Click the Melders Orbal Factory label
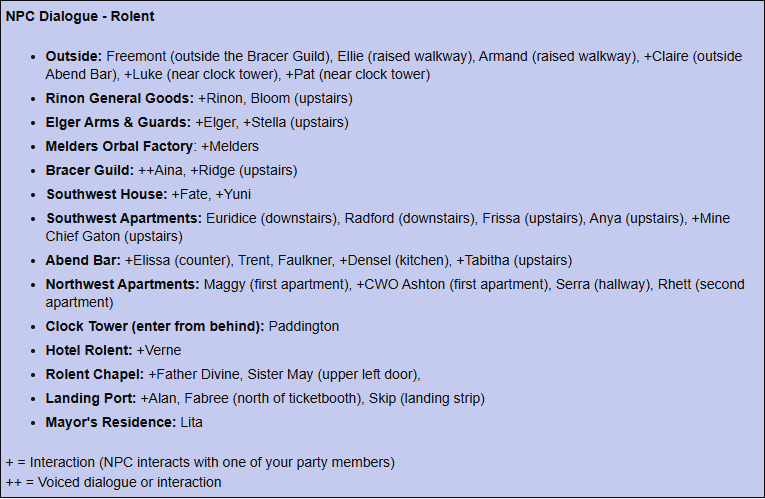The width and height of the screenshot is (765, 499). (x=119, y=146)
